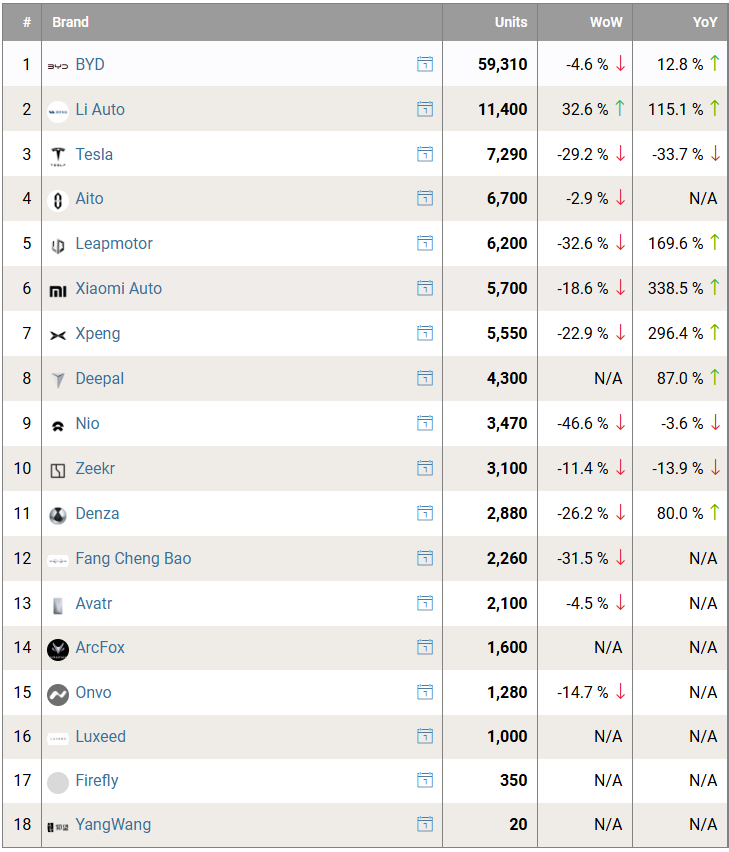The width and height of the screenshot is (729, 852).
Task: Click the Brand column header
Action: (x=71, y=22)
